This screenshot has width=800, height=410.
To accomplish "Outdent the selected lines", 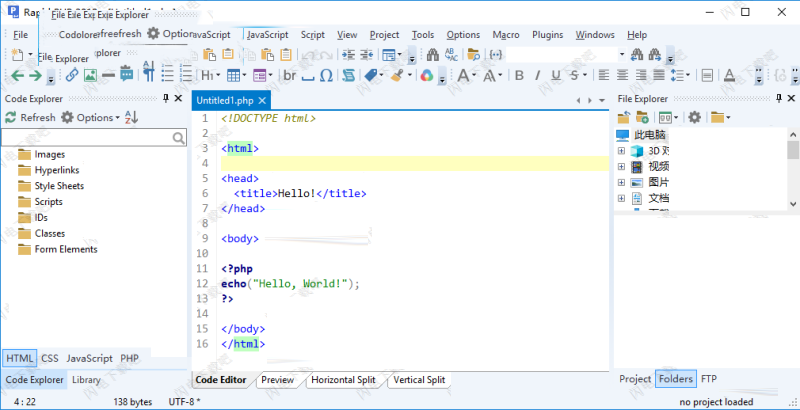I will pos(367,54).
